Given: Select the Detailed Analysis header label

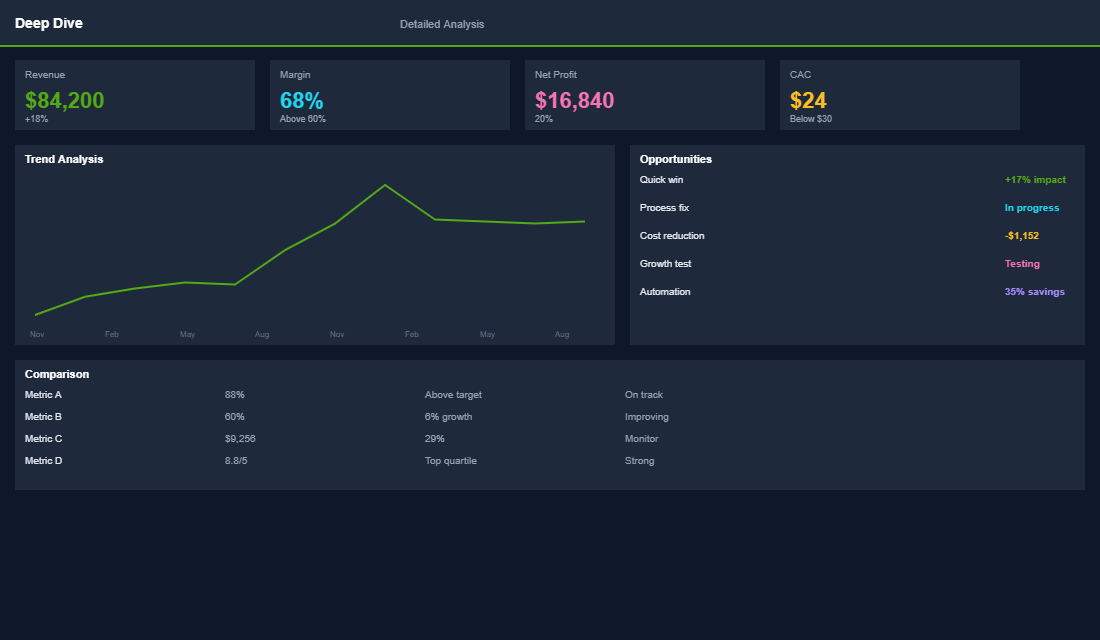Looking at the screenshot, I should point(441,23).
